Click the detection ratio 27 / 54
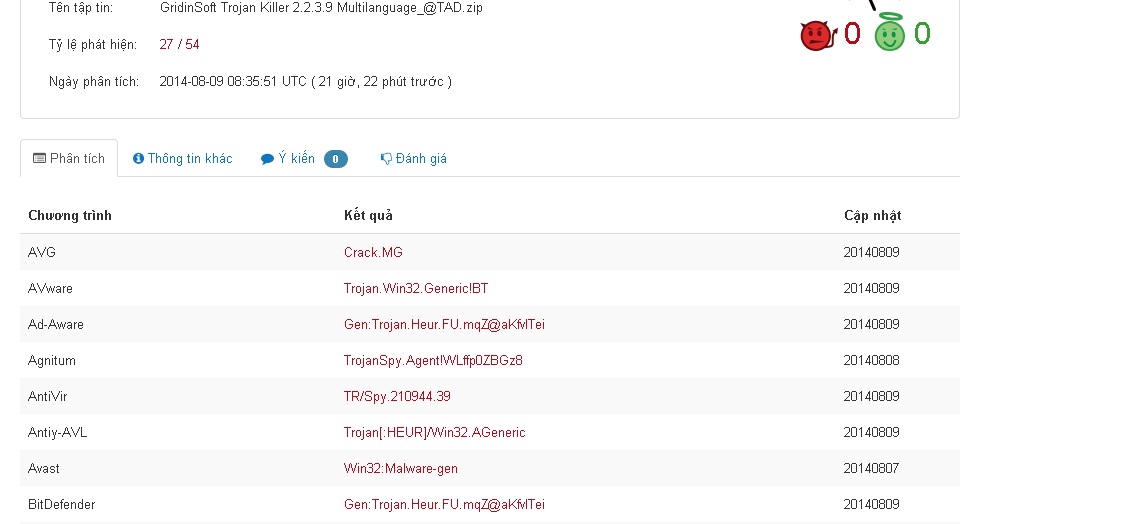Image resolution: width=1126 pixels, height=524 pixels. tap(180, 45)
